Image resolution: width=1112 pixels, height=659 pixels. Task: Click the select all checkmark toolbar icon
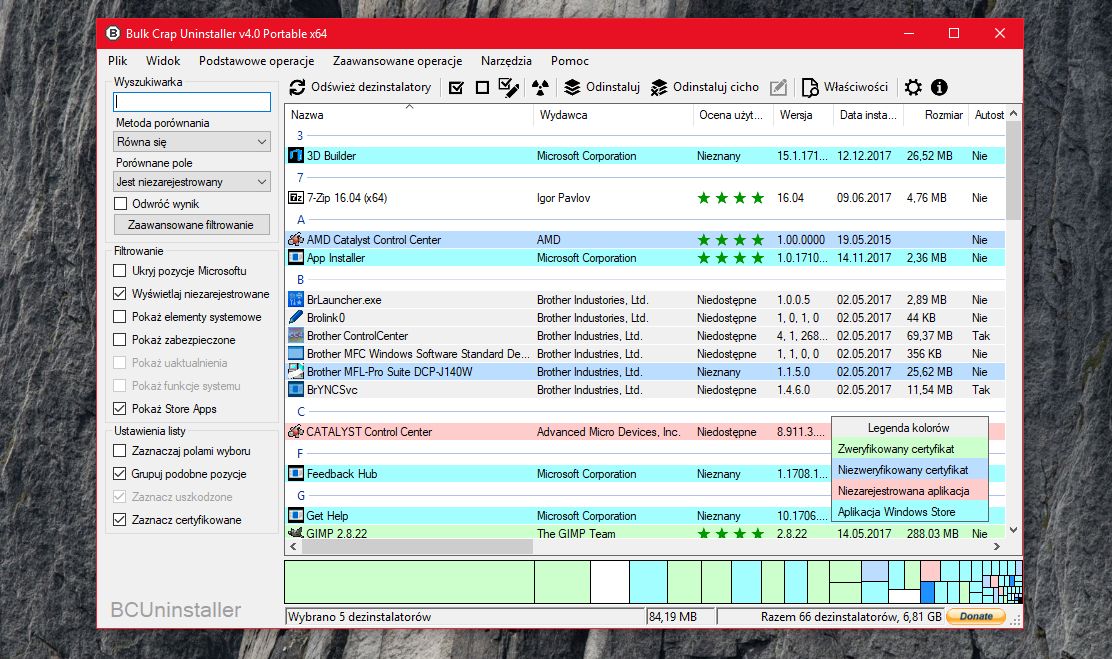click(x=456, y=88)
